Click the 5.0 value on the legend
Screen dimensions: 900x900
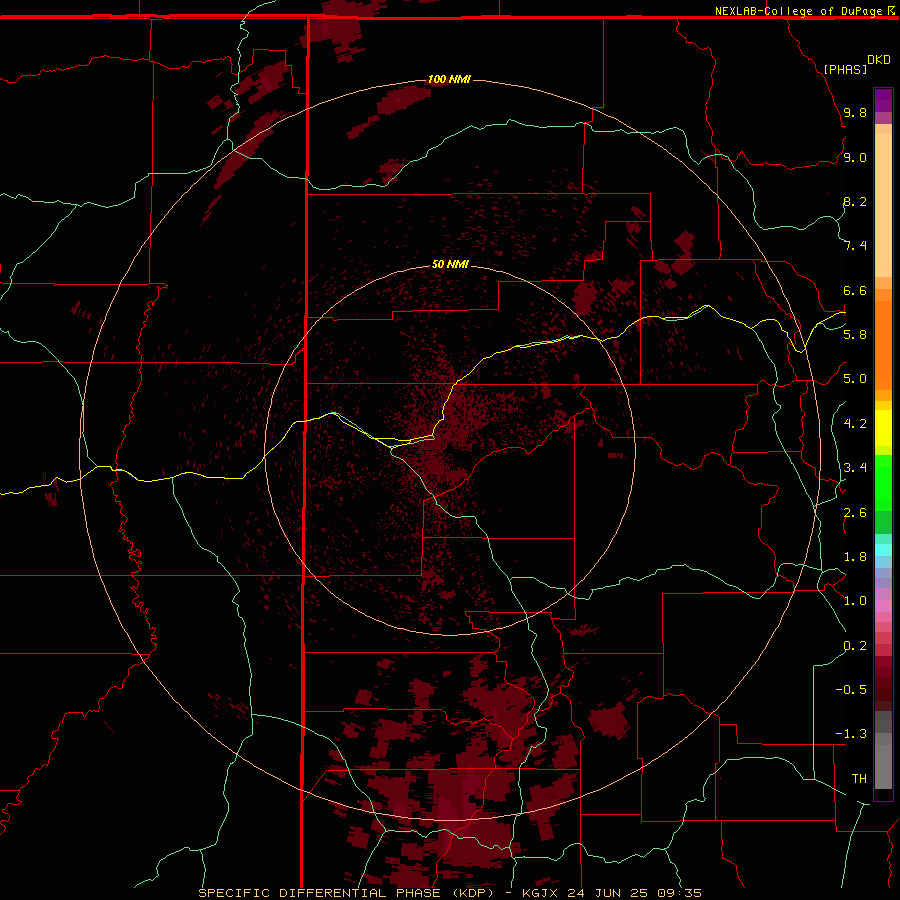coord(855,379)
